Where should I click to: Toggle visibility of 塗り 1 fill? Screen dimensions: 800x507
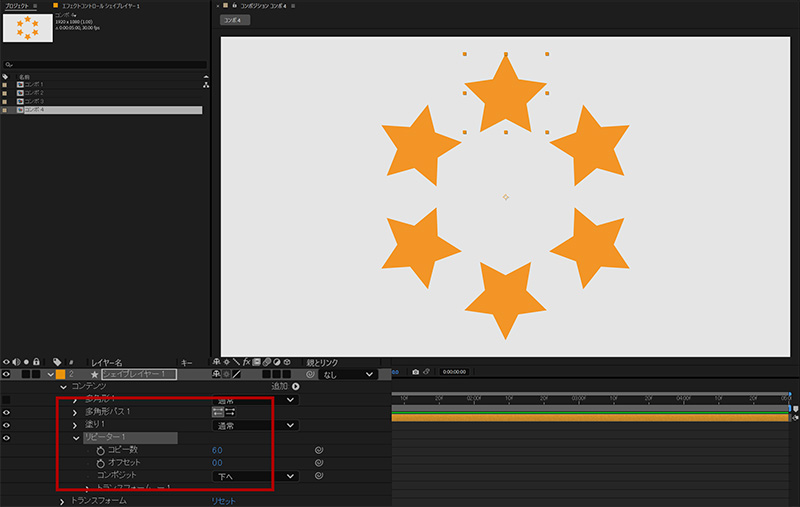click(x=7, y=425)
